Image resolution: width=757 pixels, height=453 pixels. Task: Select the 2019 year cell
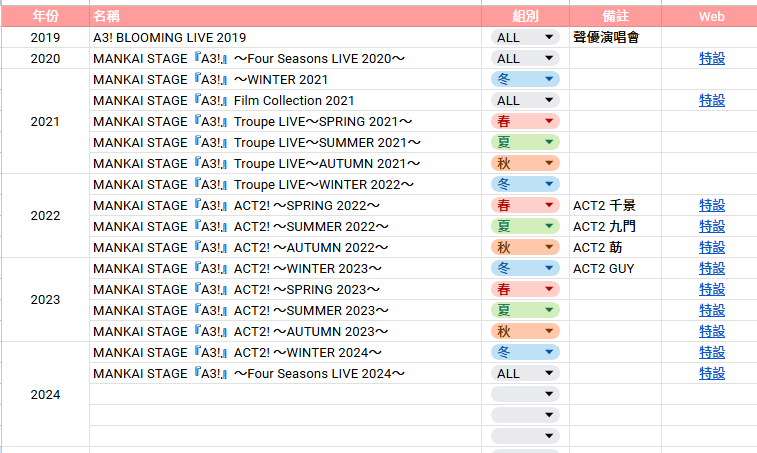click(x=45, y=37)
